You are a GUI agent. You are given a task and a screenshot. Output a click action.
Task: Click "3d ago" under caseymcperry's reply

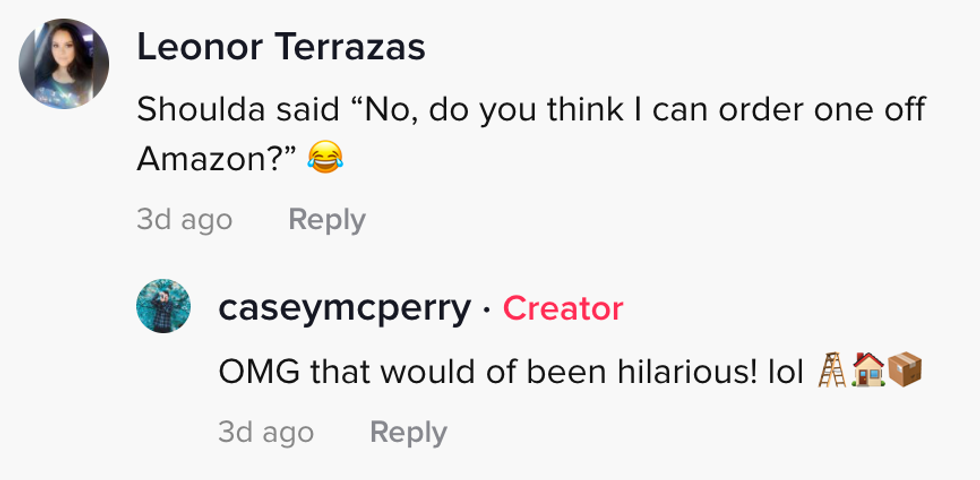(266, 432)
